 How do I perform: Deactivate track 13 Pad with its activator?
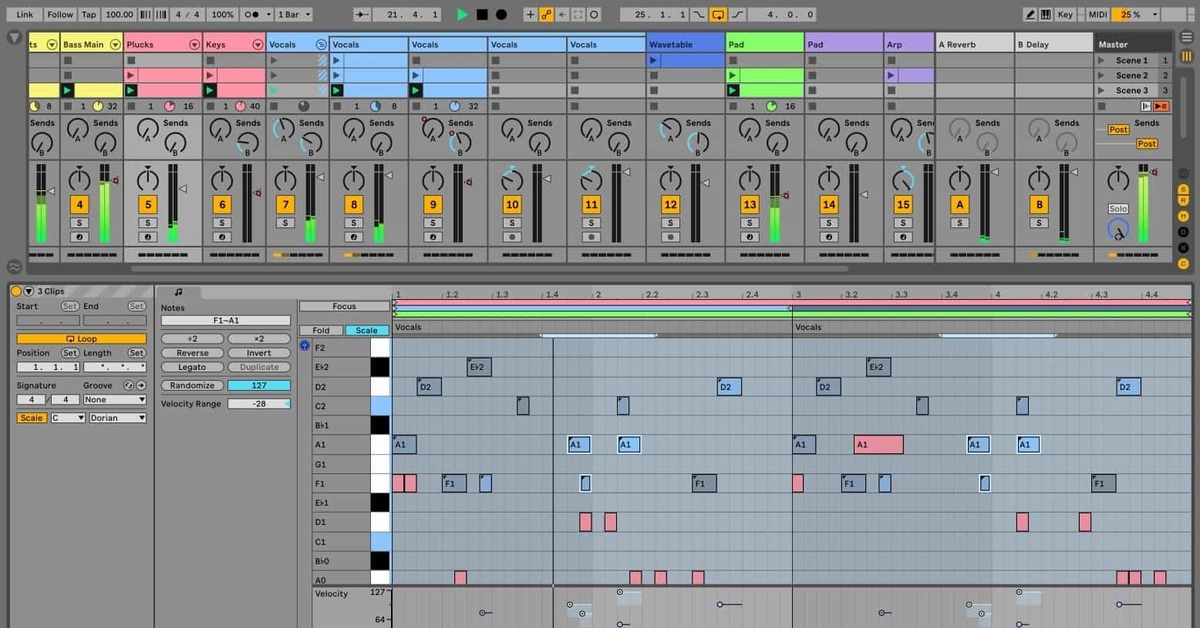(749, 204)
